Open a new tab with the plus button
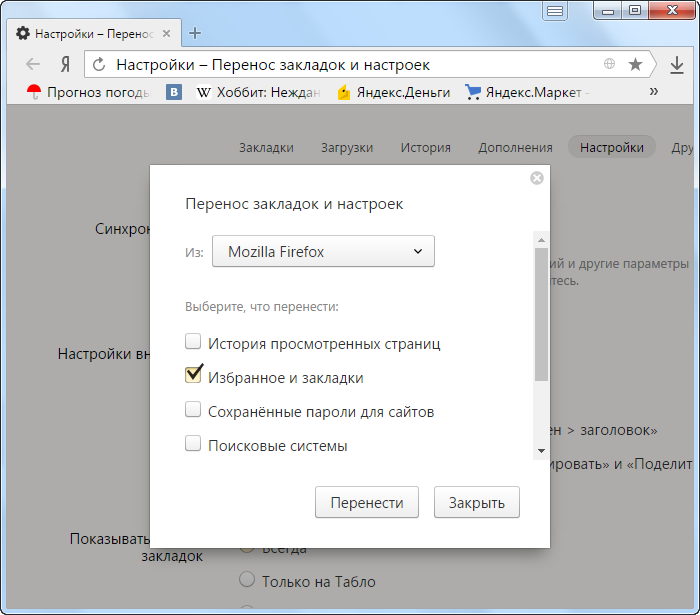 (195, 33)
